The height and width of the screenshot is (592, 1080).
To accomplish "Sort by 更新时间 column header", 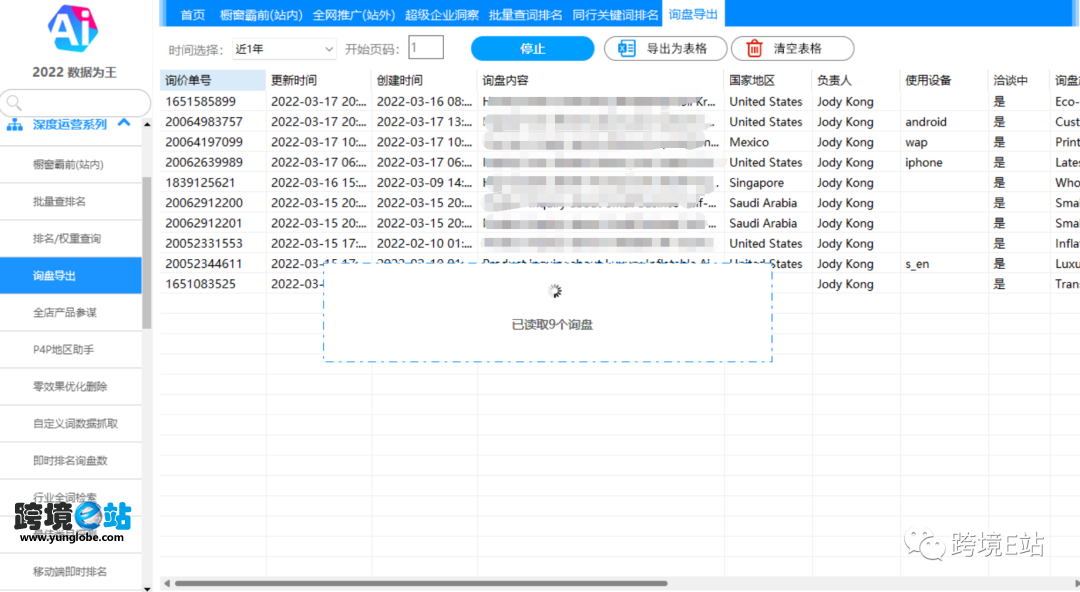I will pos(319,81).
